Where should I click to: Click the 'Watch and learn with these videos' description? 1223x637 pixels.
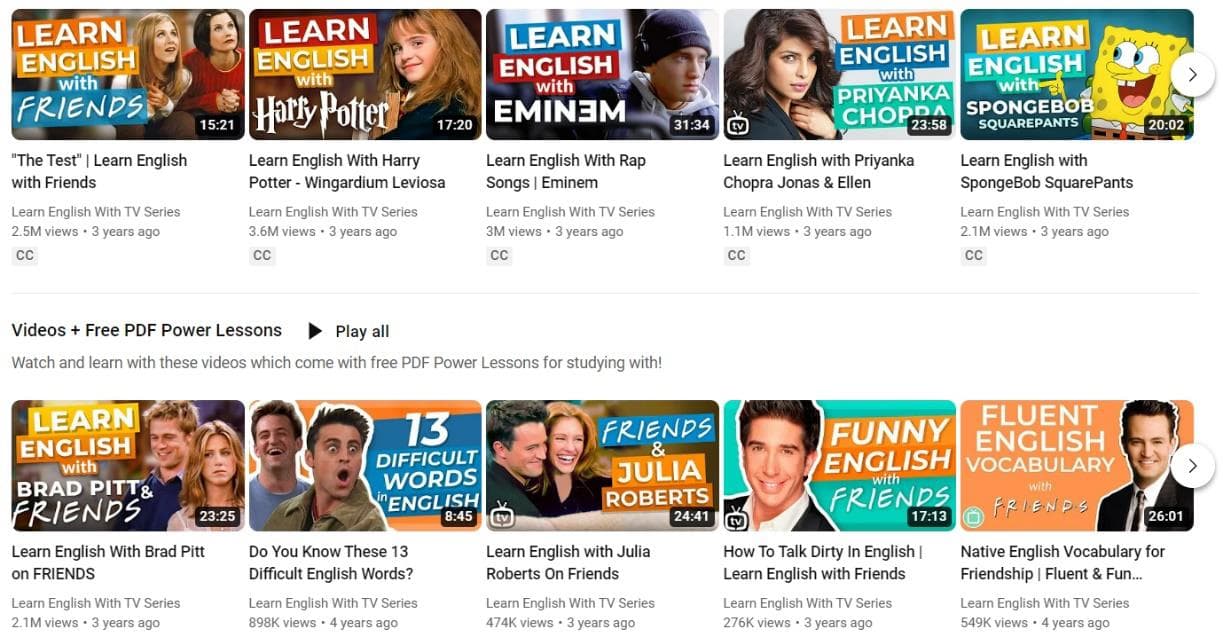click(x=337, y=362)
